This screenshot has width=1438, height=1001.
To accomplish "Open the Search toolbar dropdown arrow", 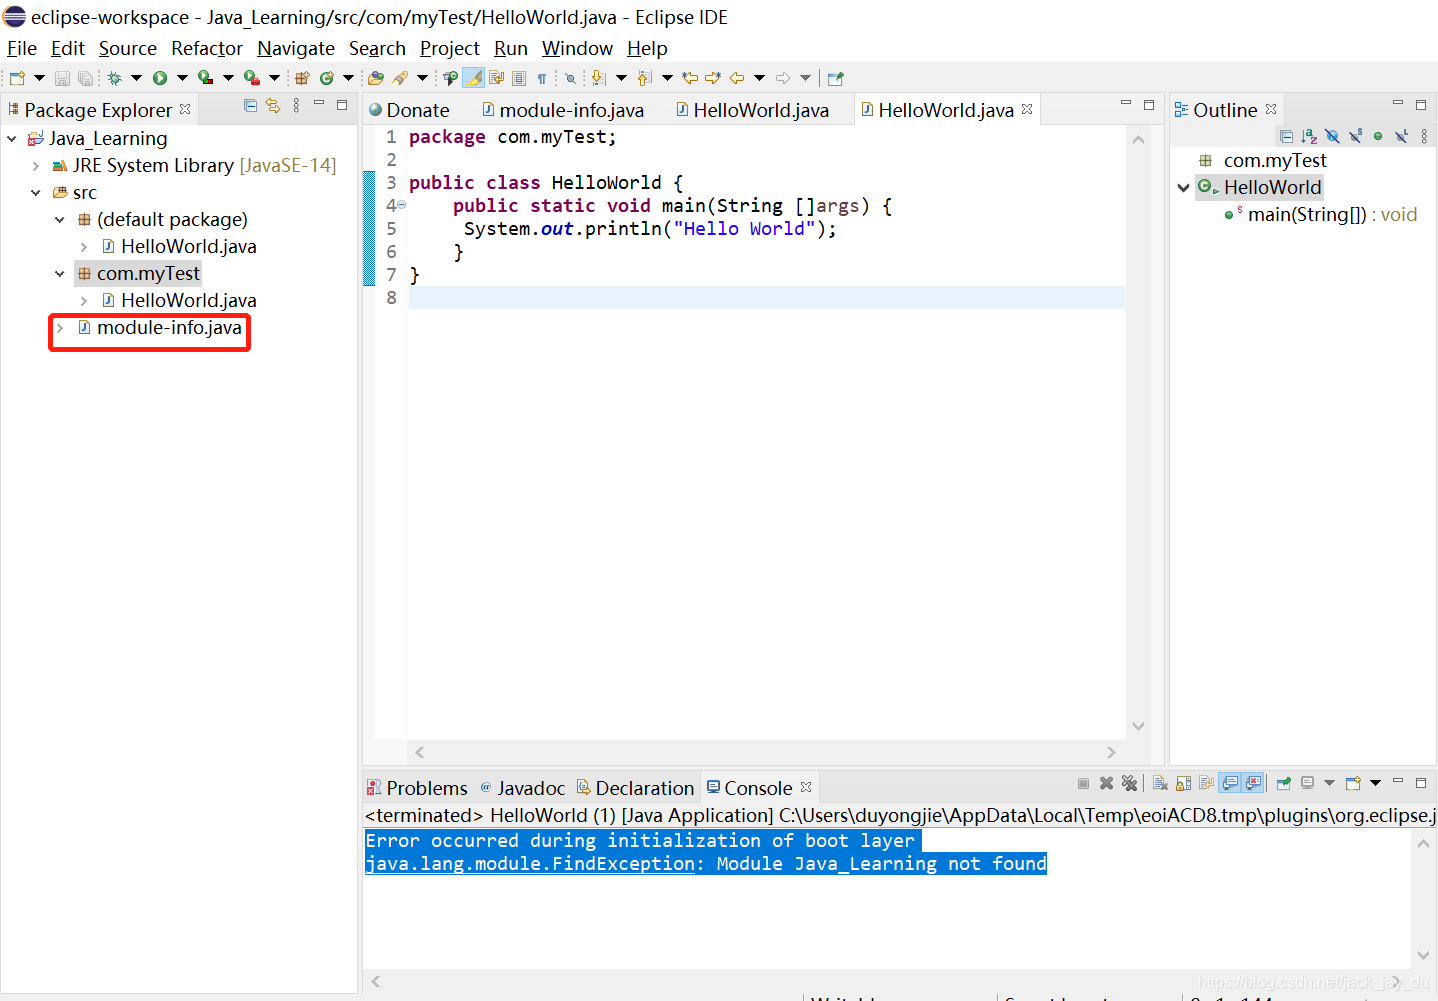I will (x=422, y=78).
